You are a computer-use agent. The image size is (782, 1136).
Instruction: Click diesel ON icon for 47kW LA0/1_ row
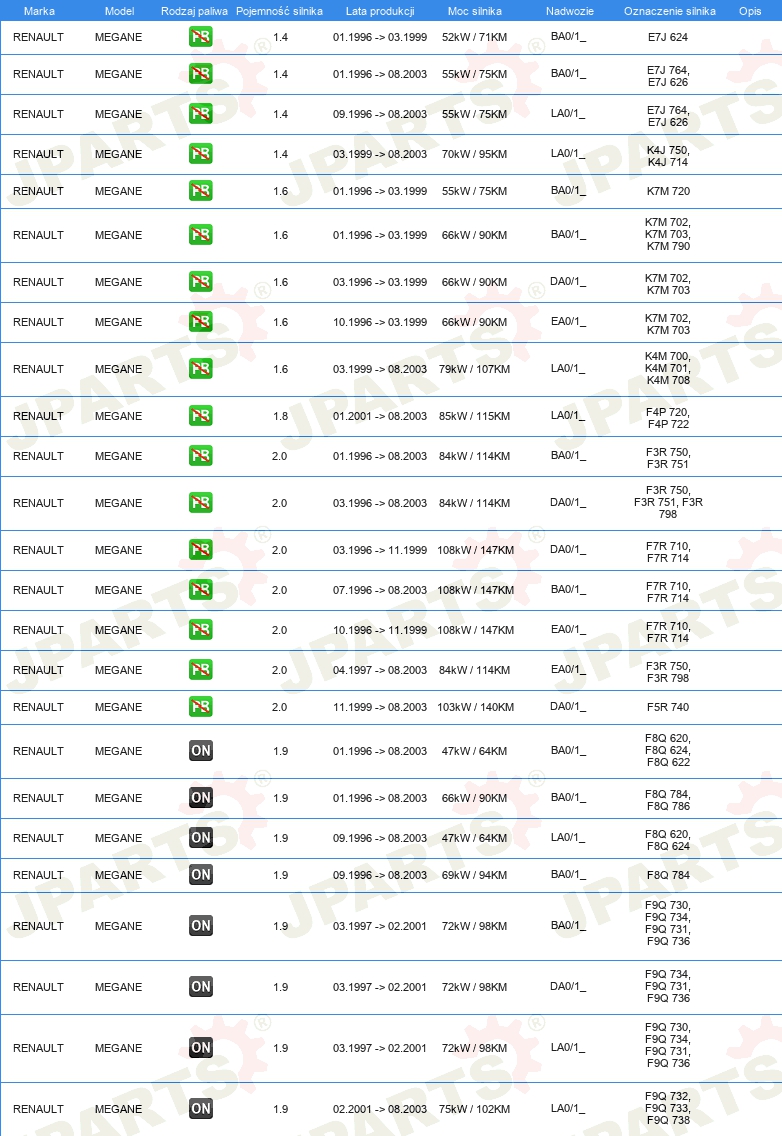pyautogui.click(x=201, y=838)
